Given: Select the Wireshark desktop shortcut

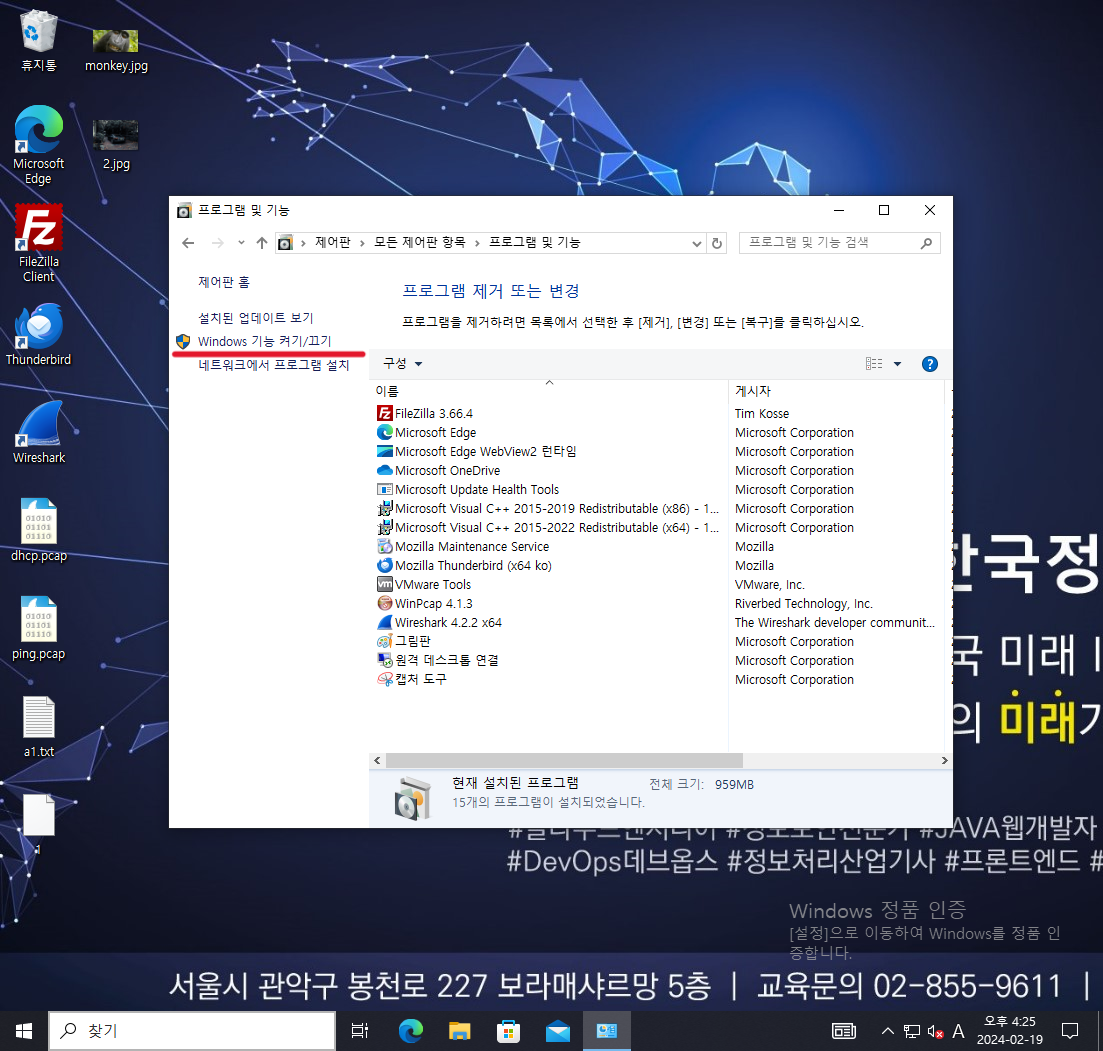Looking at the screenshot, I should click(x=39, y=433).
